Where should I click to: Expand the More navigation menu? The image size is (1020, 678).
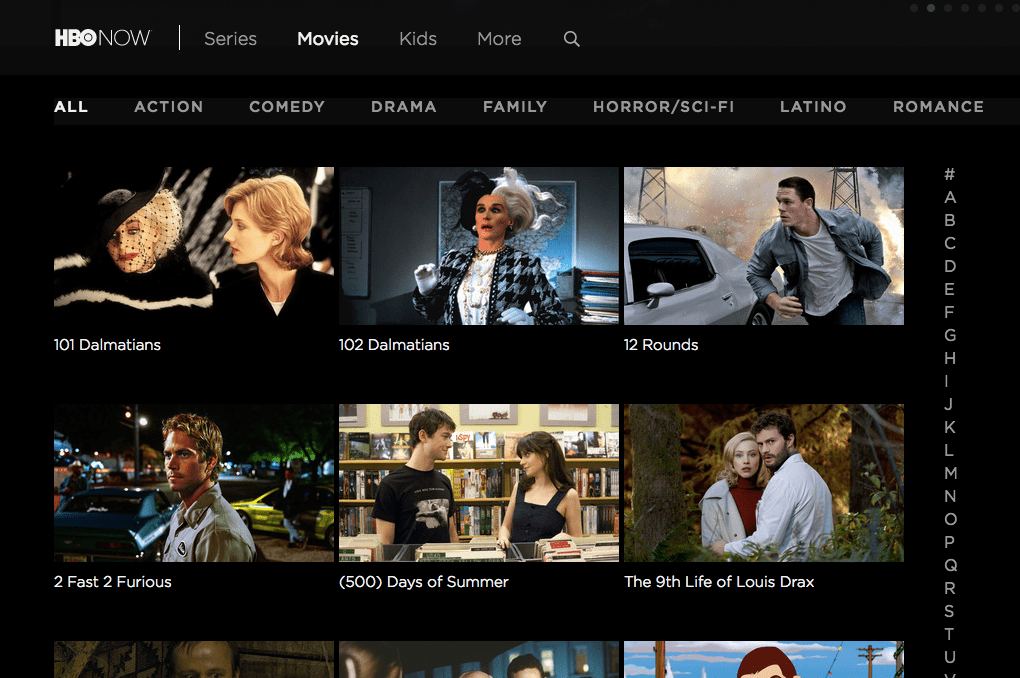point(498,39)
